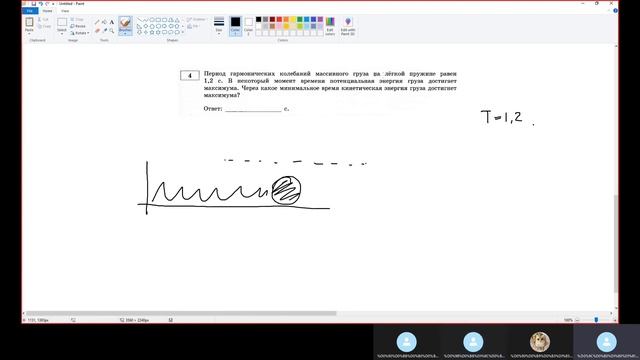
Task: Select the Eraser tool
Action: pos(97,31)
